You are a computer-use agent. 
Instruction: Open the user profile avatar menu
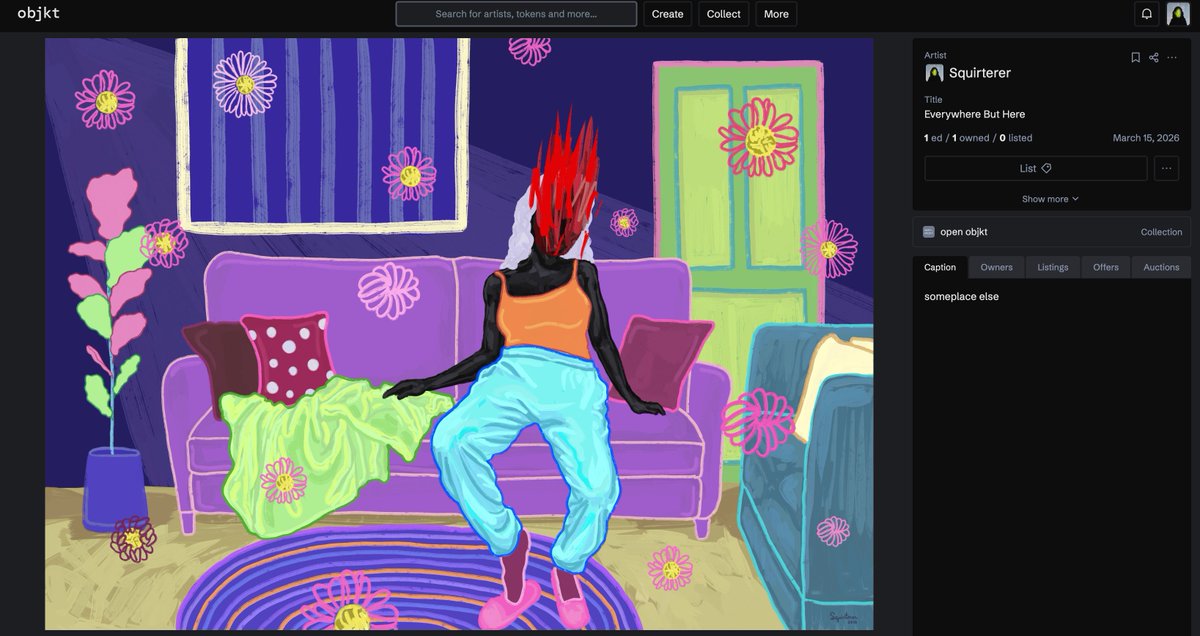click(1177, 14)
